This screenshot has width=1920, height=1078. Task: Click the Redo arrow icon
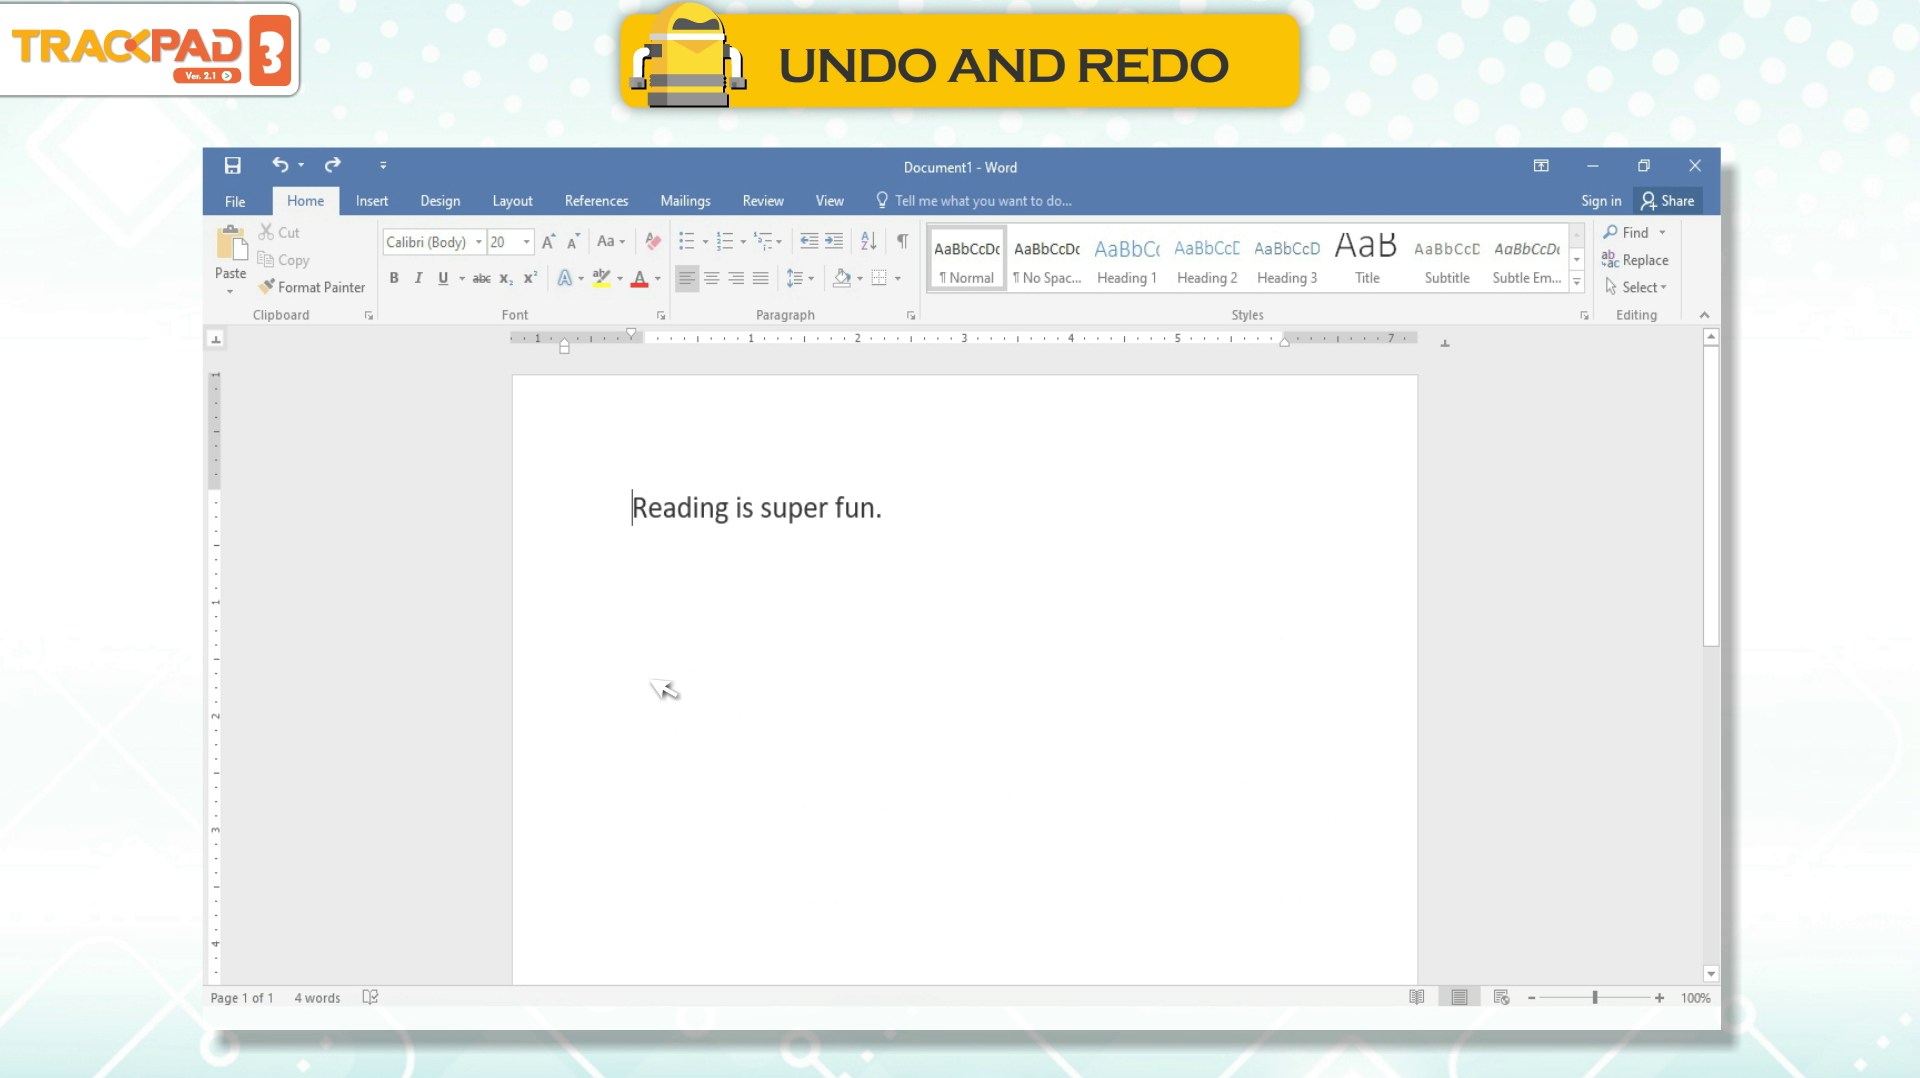tap(333, 165)
